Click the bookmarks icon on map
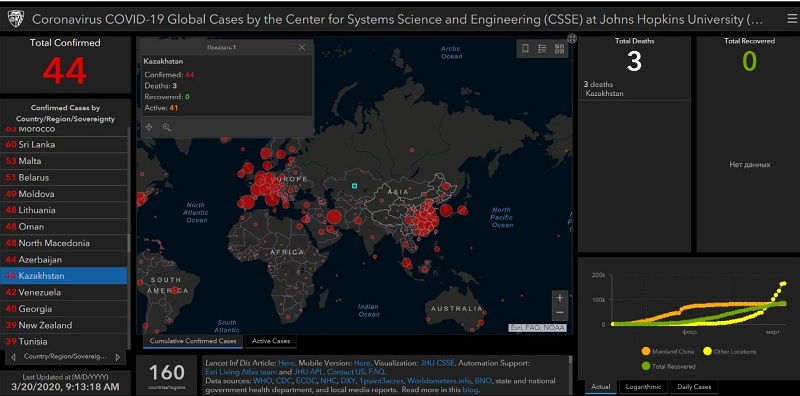Viewport: 800px width, 396px height. point(525,48)
